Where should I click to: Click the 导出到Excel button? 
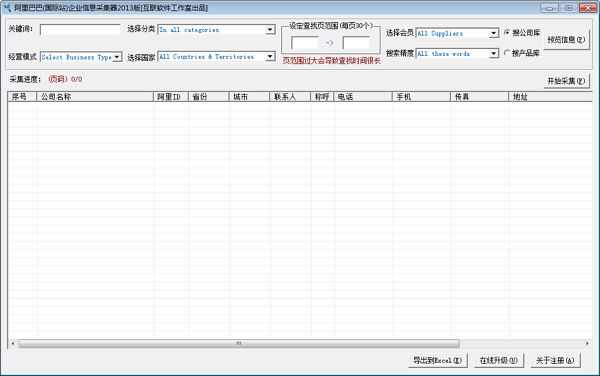tap(438, 360)
